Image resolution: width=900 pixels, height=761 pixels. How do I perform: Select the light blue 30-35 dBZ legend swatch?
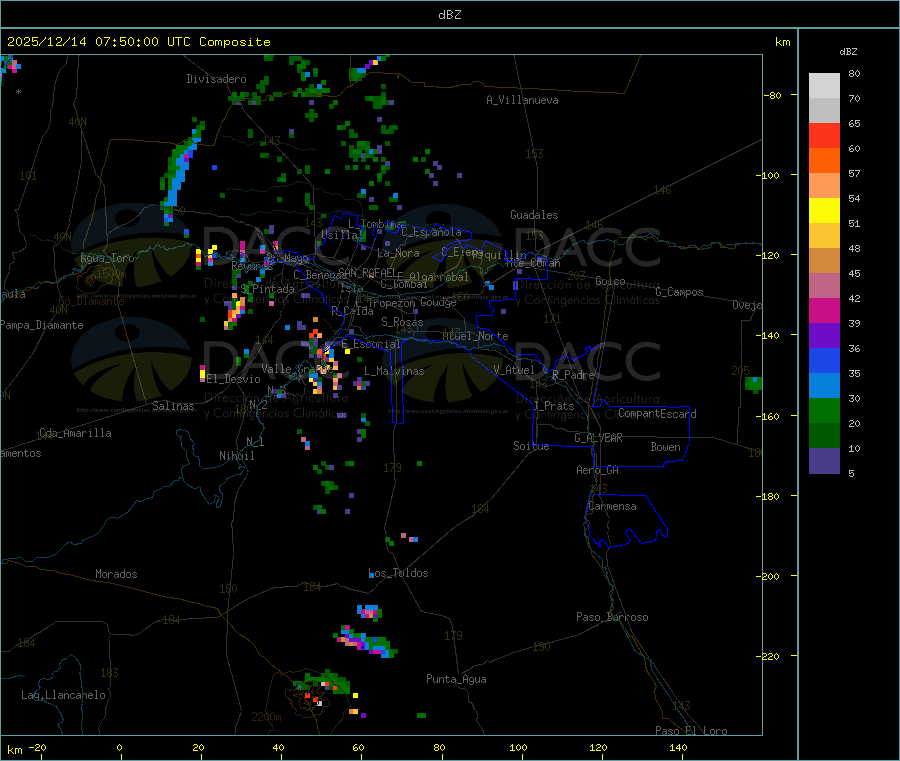click(824, 386)
